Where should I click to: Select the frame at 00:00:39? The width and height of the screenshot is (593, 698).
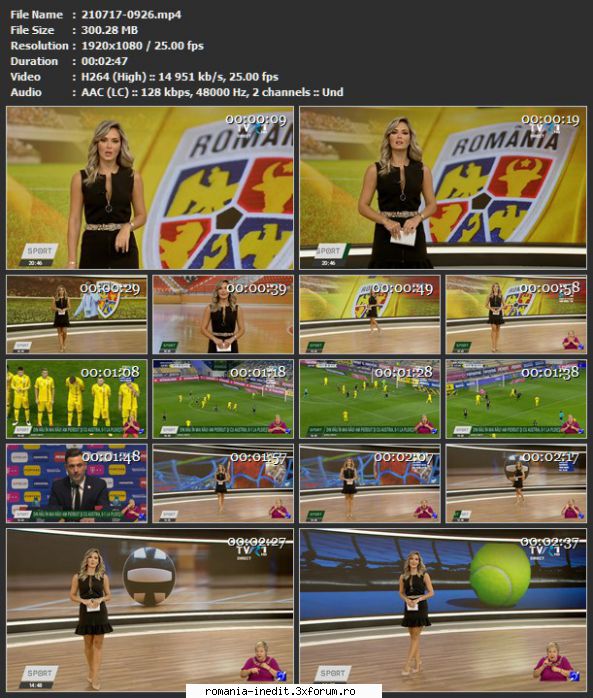[223, 314]
